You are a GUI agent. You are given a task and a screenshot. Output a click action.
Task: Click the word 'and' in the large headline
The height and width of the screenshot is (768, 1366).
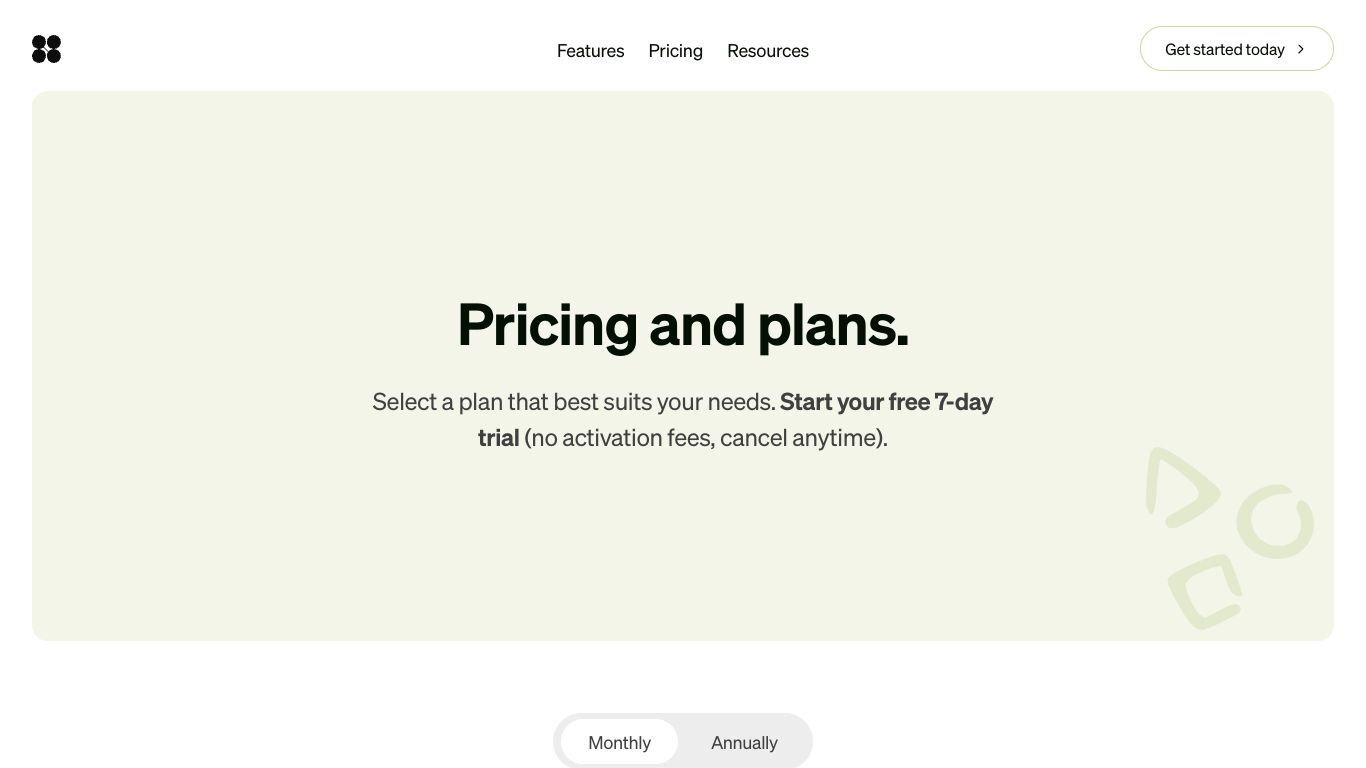coord(697,325)
